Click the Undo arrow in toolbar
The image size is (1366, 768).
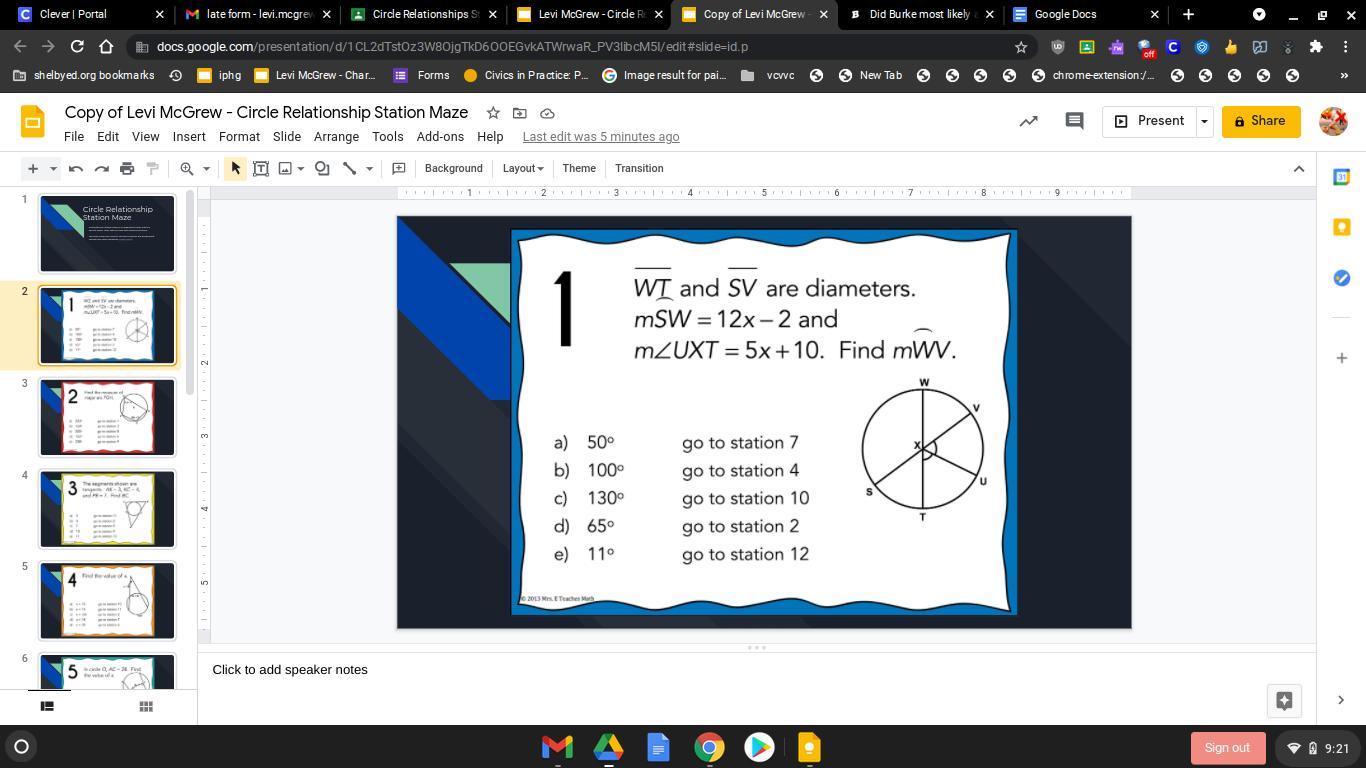tap(76, 168)
